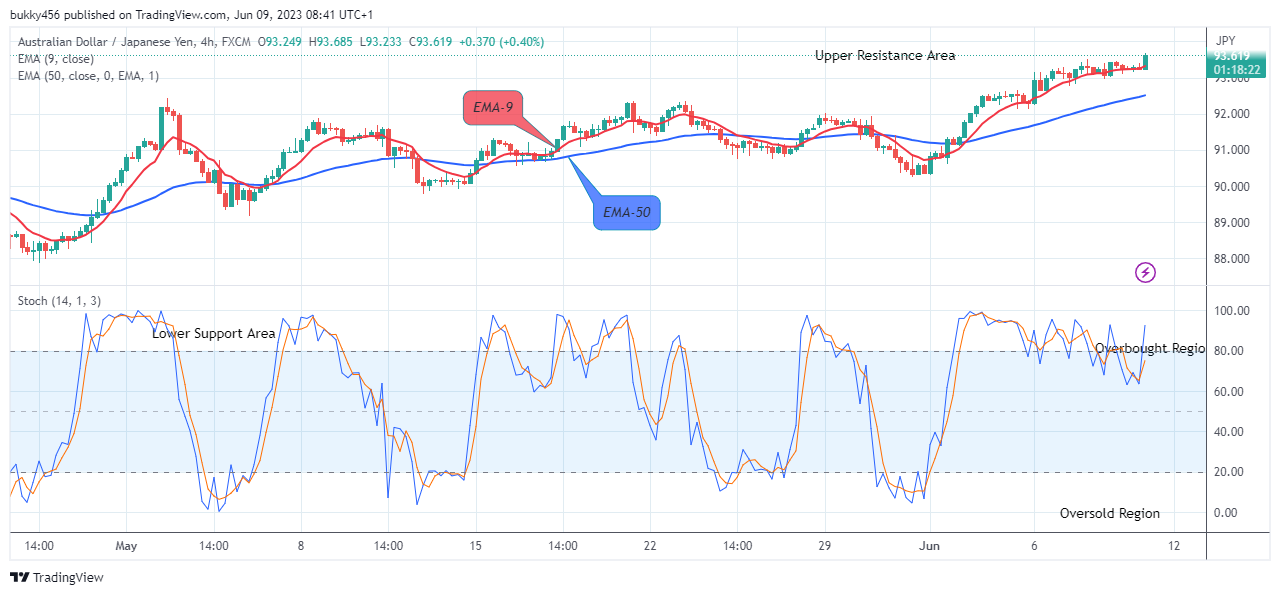Click the 6 date label on the time axis
The width and height of the screenshot is (1280, 595).
pos(1035,546)
